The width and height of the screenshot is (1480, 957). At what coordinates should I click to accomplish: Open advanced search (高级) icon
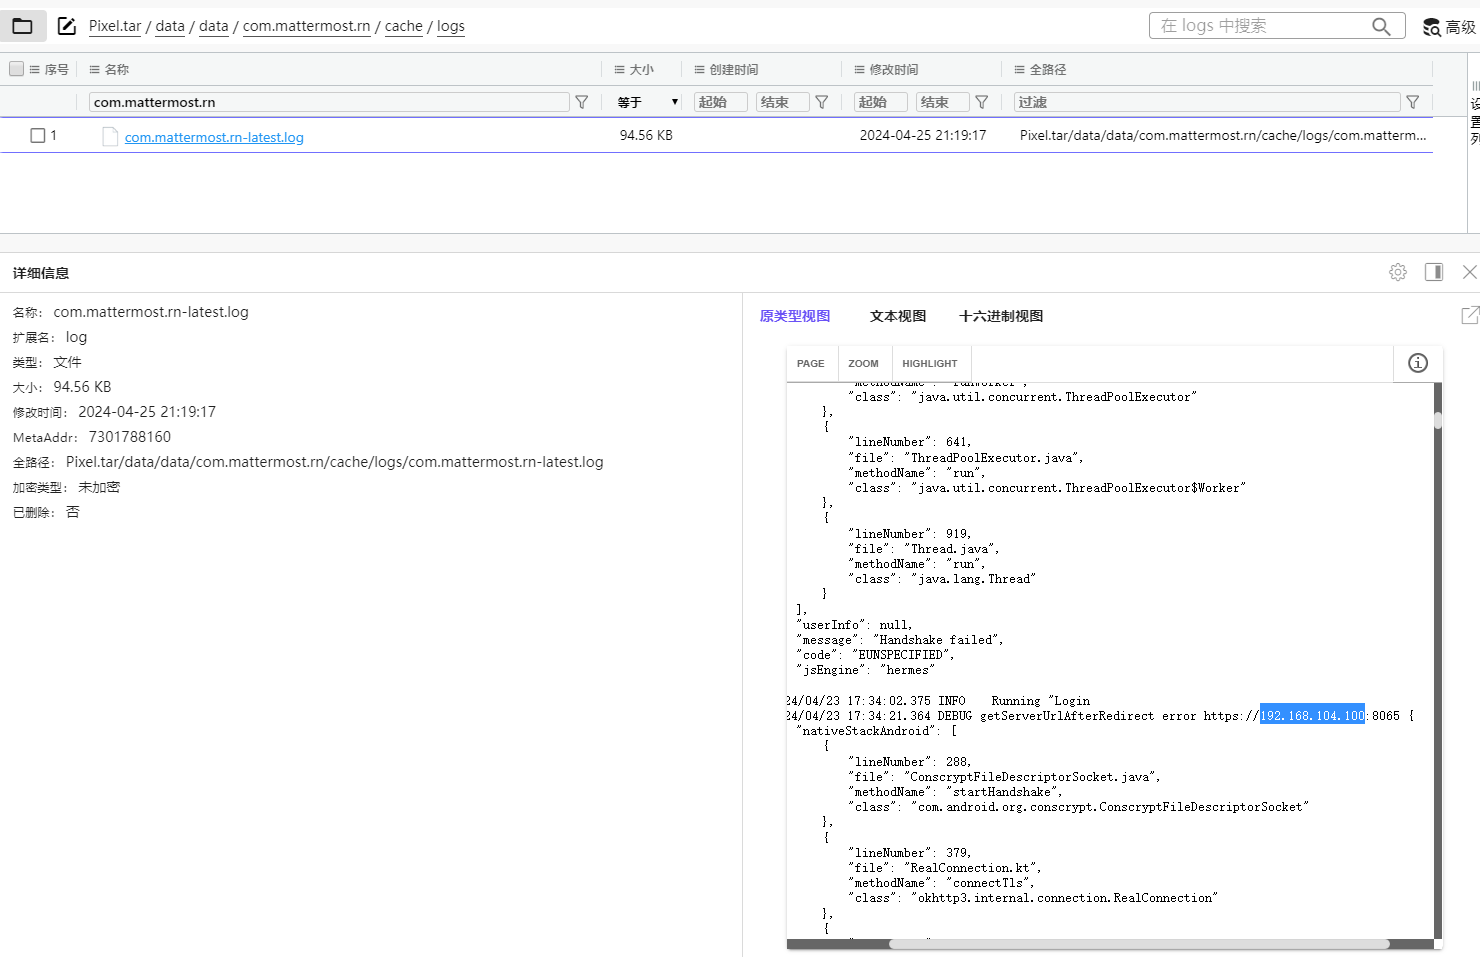(x=1432, y=27)
